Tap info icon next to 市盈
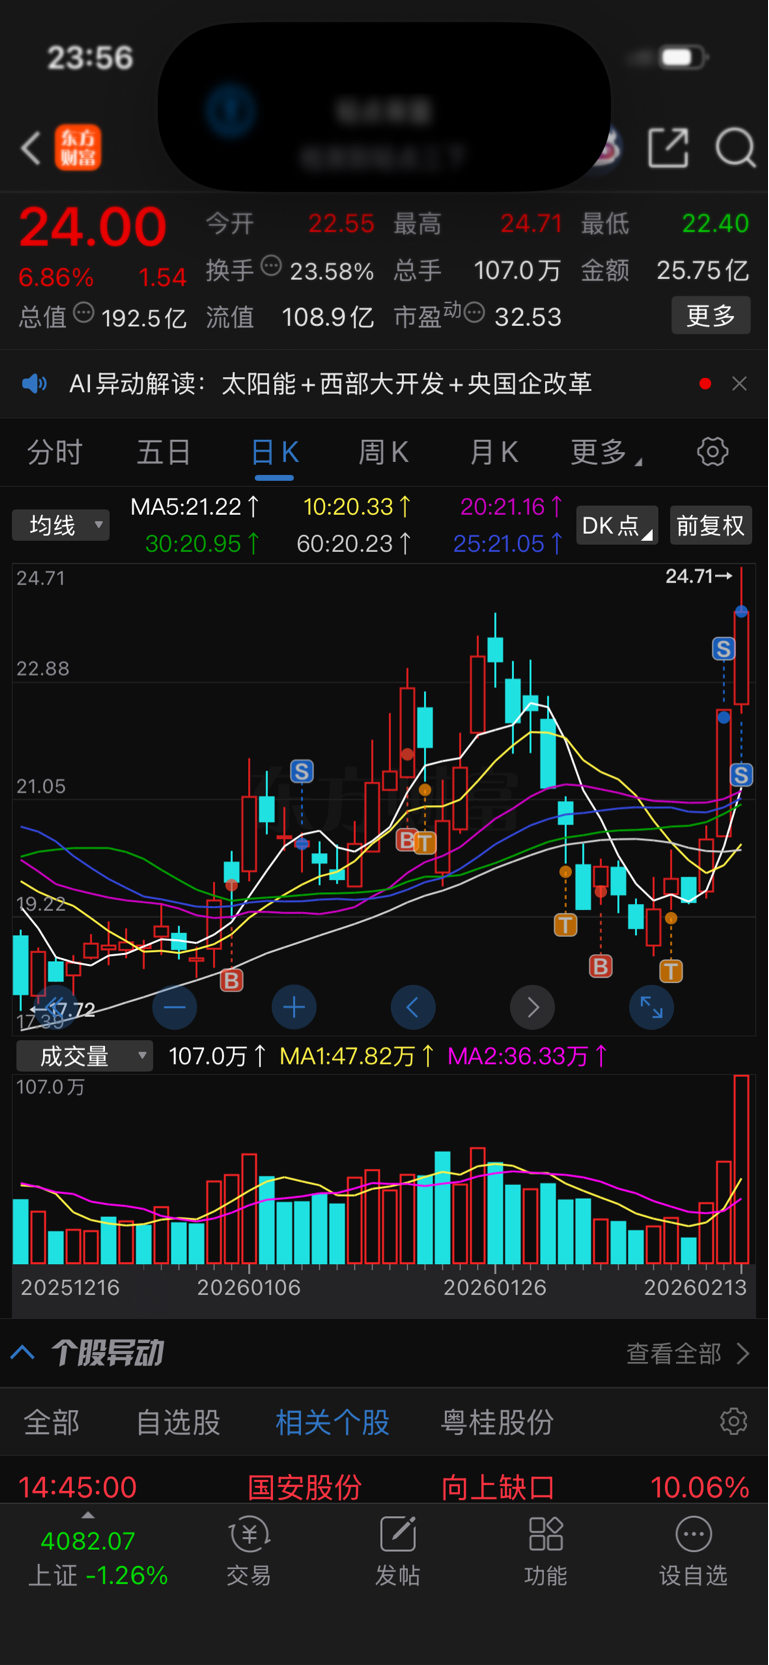The height and width of the screenshot is (1665, 769). click(x=474, y=313)
